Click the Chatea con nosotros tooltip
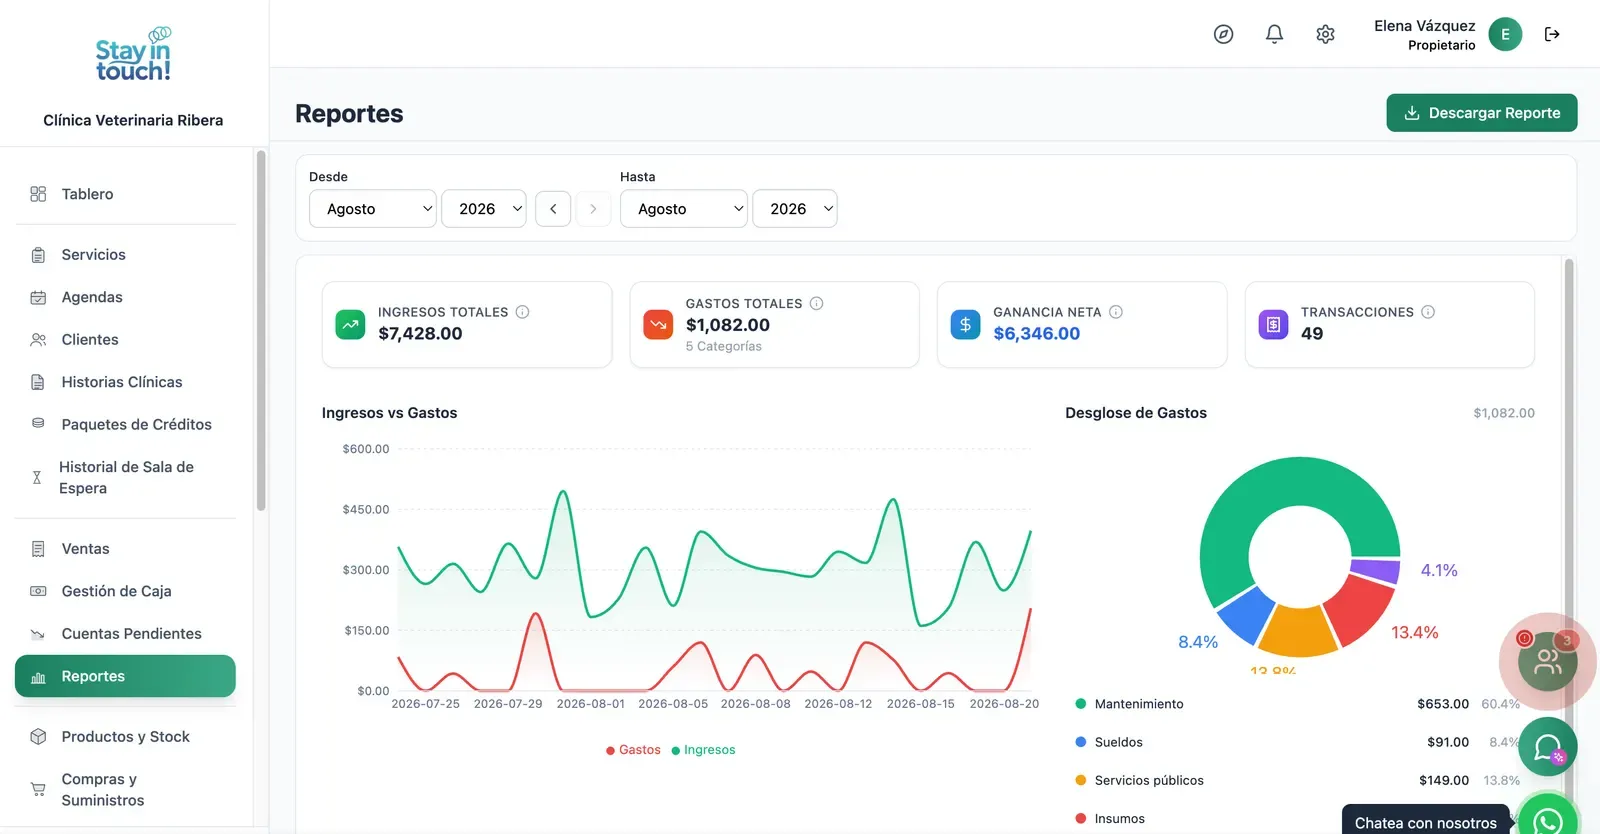Image resolution: width=1600 pixels, height=834 pixels. (1425, 822)
